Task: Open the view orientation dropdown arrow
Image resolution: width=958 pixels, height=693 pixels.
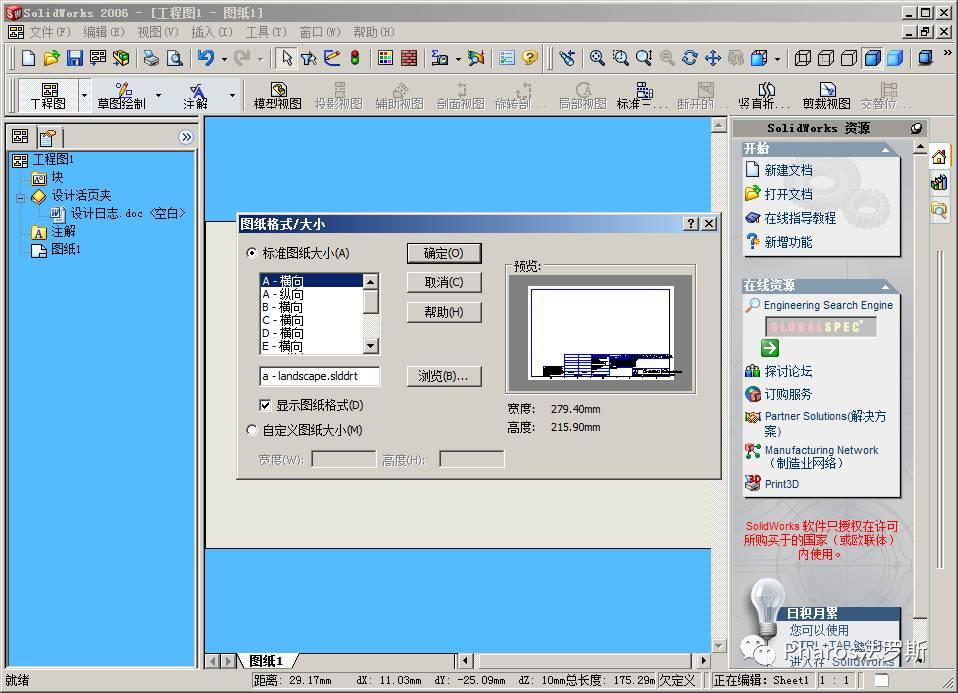Action: tap(777, 59)
